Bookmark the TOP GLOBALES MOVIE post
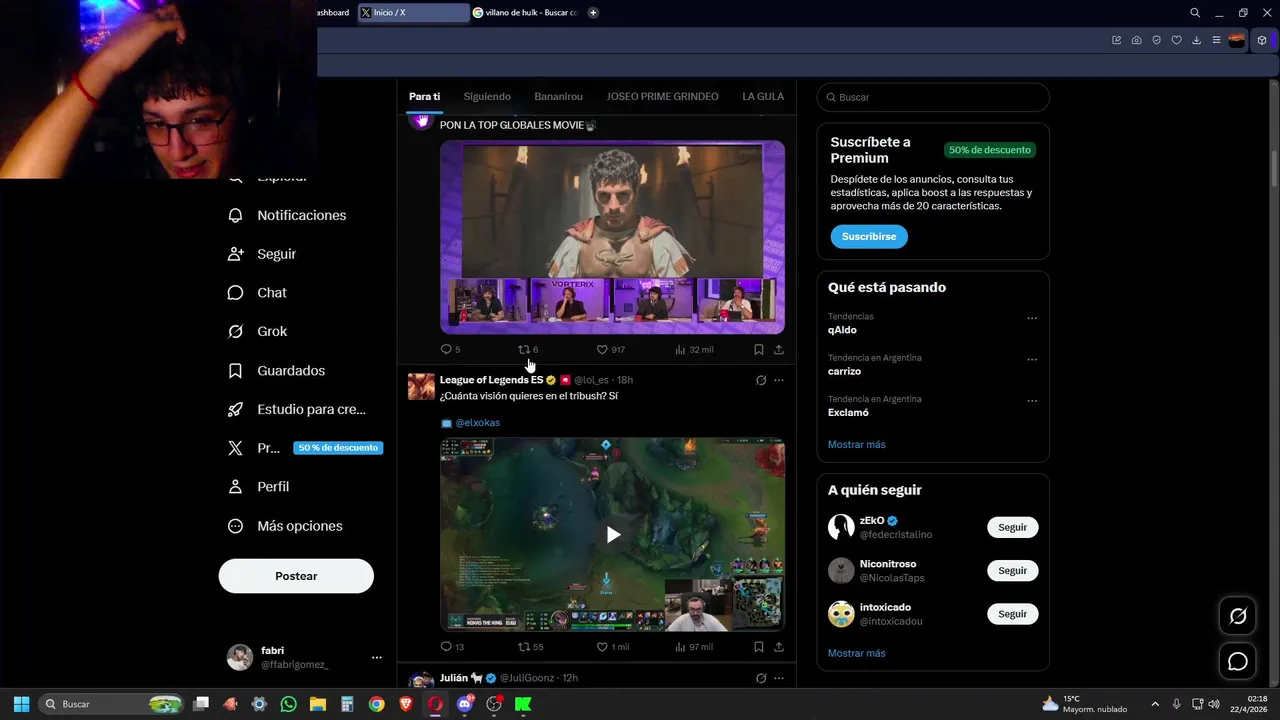Image resolution: width=1280 pixels, height=720 pixels. click(758, 349)
